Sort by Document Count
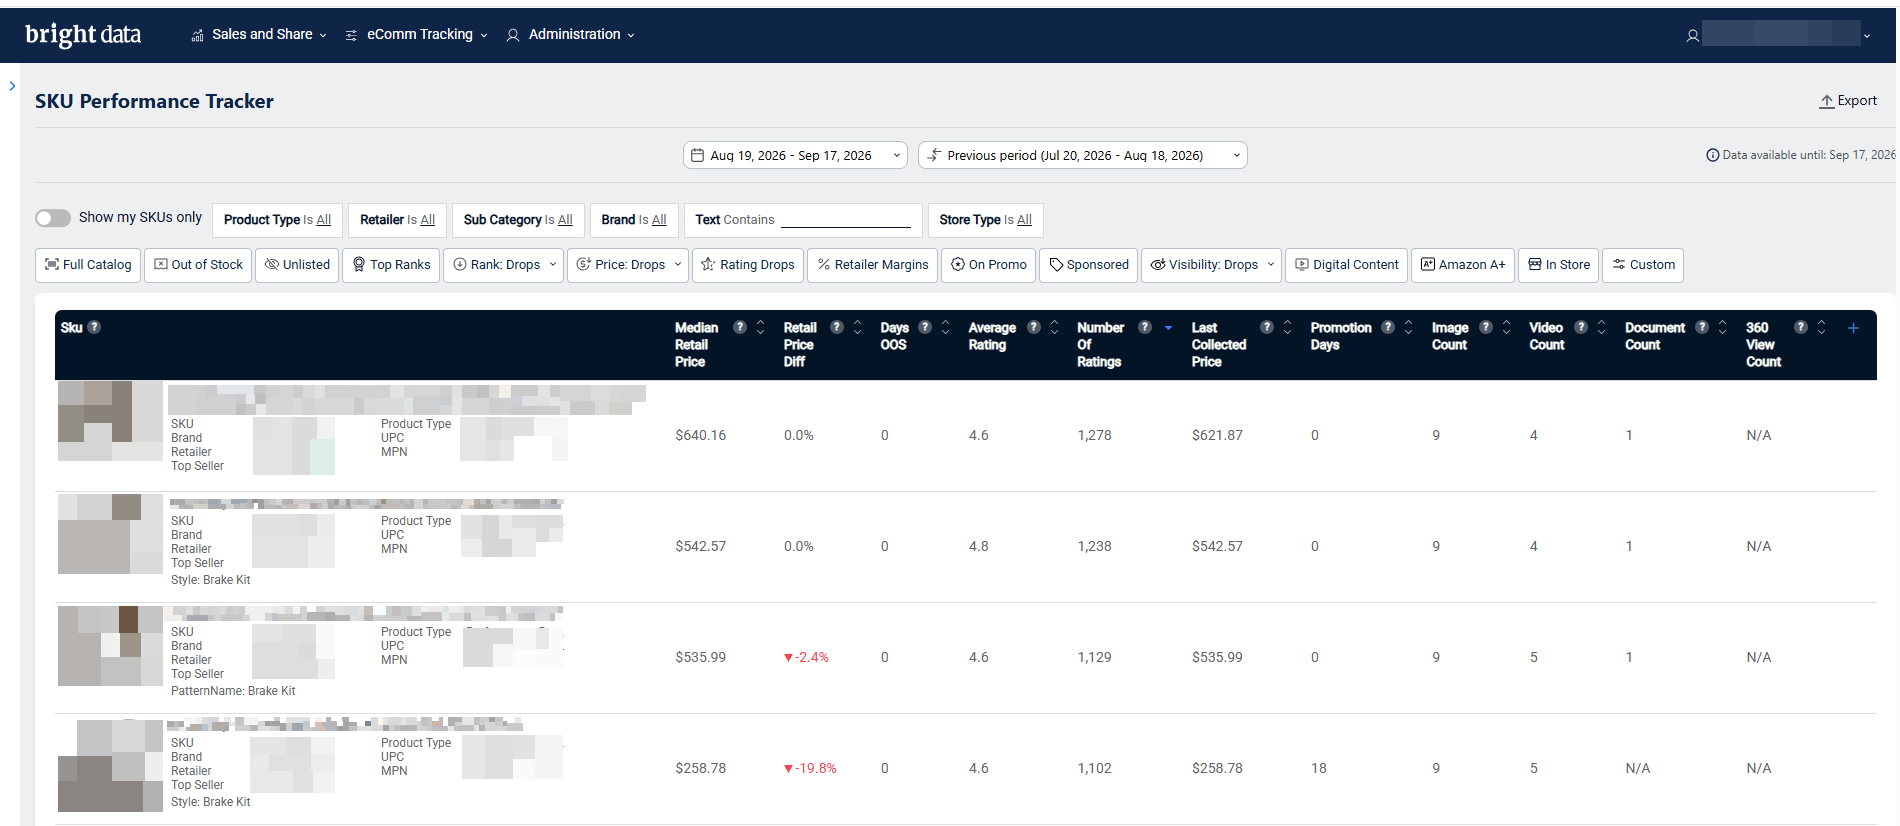 pos(1722,327)
